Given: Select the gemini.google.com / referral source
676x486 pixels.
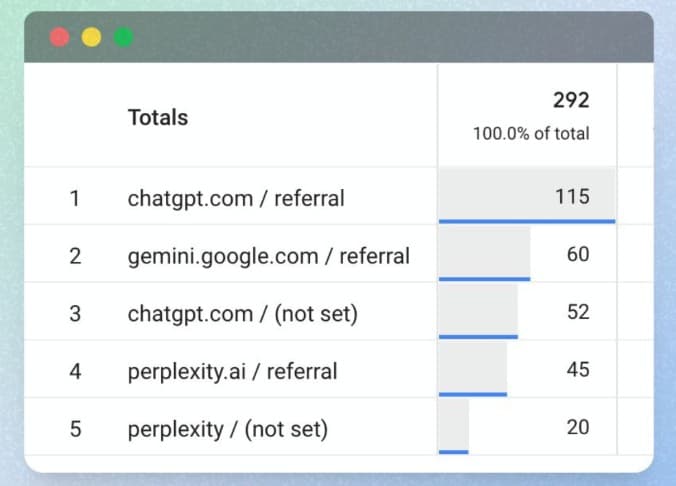Looking at the screenshot, I should click(x=269, y=256).
